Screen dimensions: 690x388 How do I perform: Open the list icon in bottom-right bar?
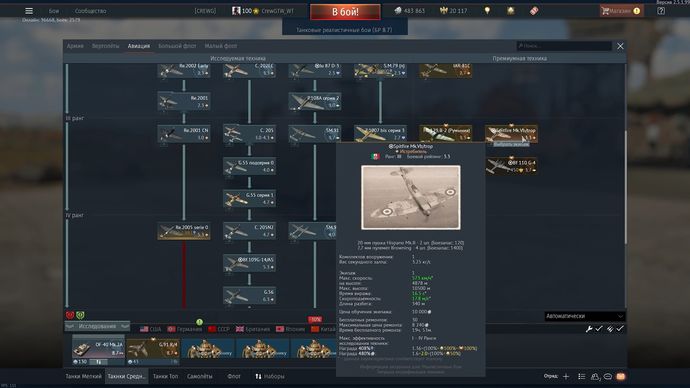click(581, 377)
